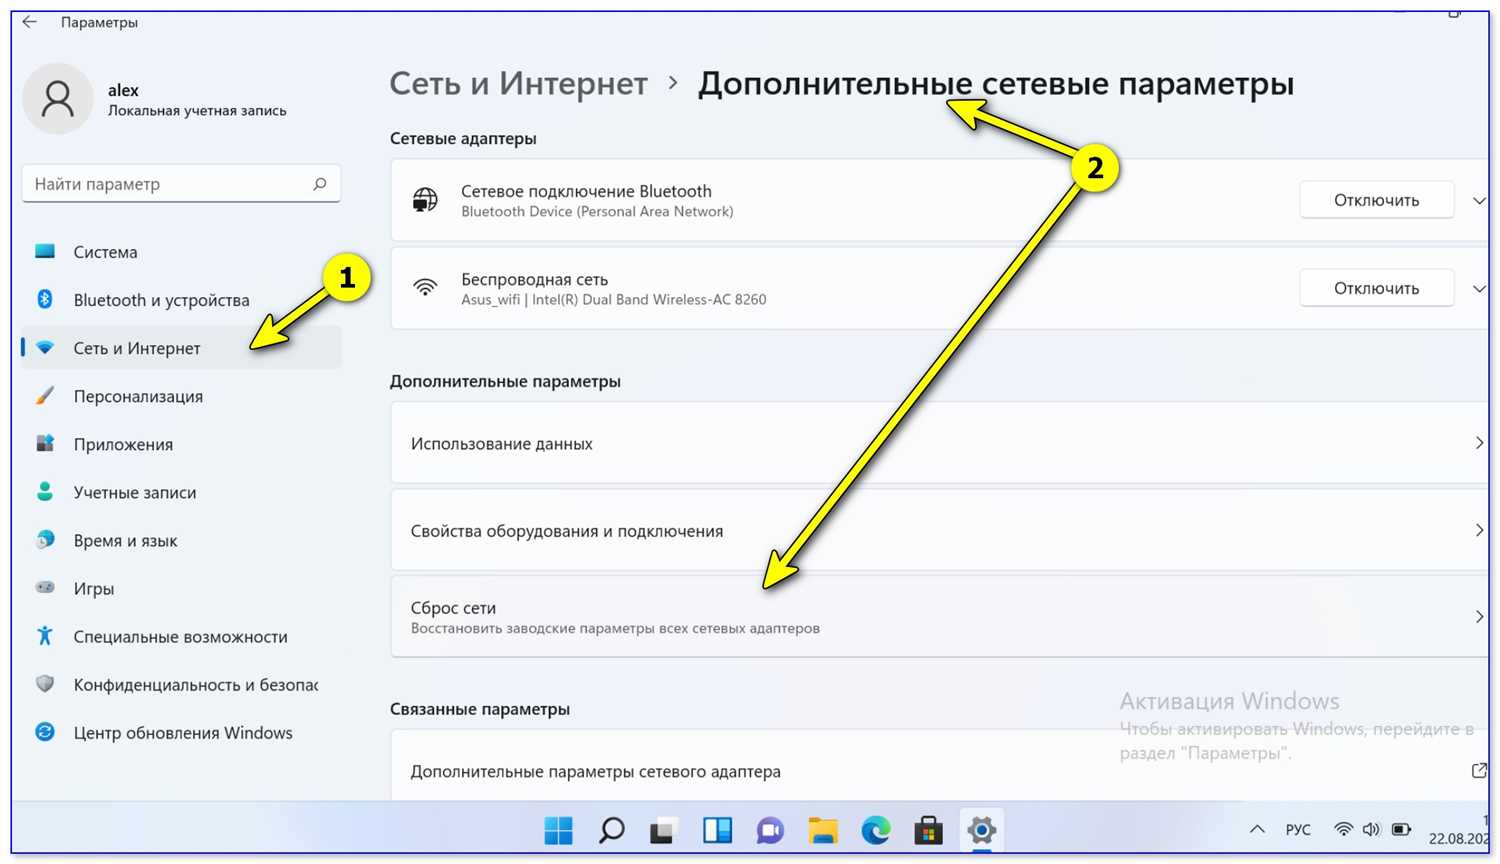Expand Bluetooth network connection details

1479,201
